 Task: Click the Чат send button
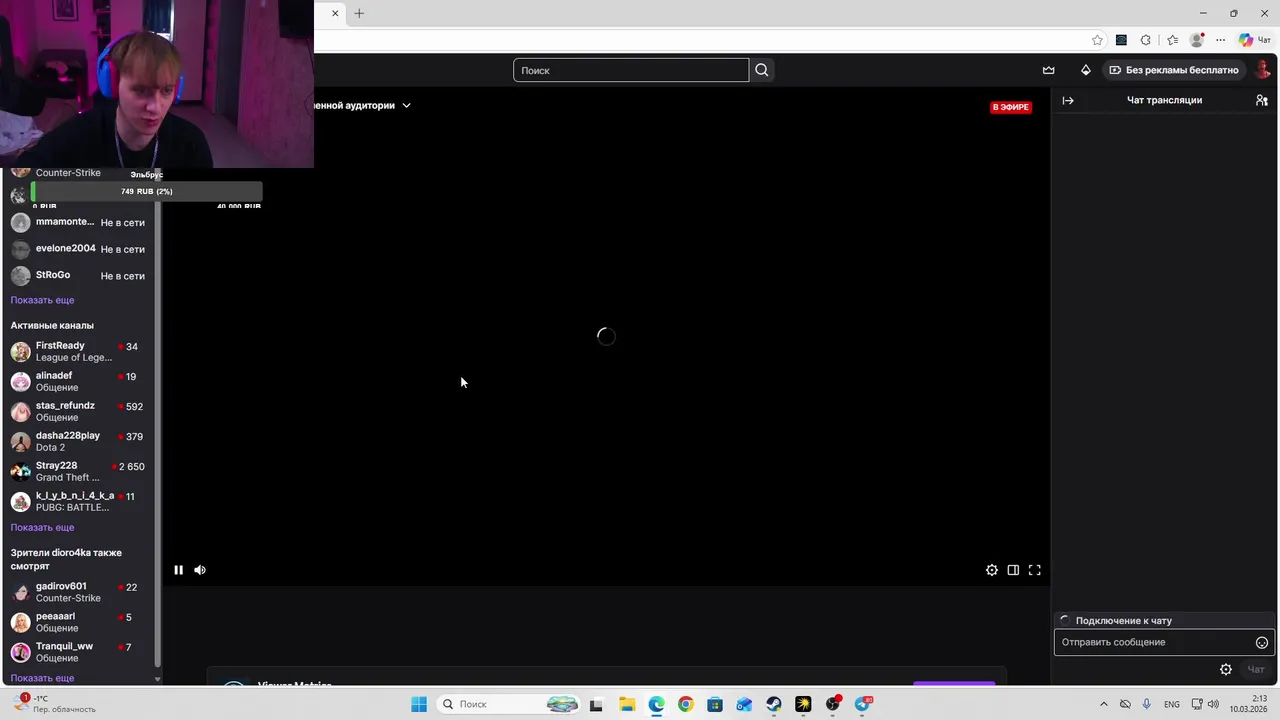point(1256,670)
